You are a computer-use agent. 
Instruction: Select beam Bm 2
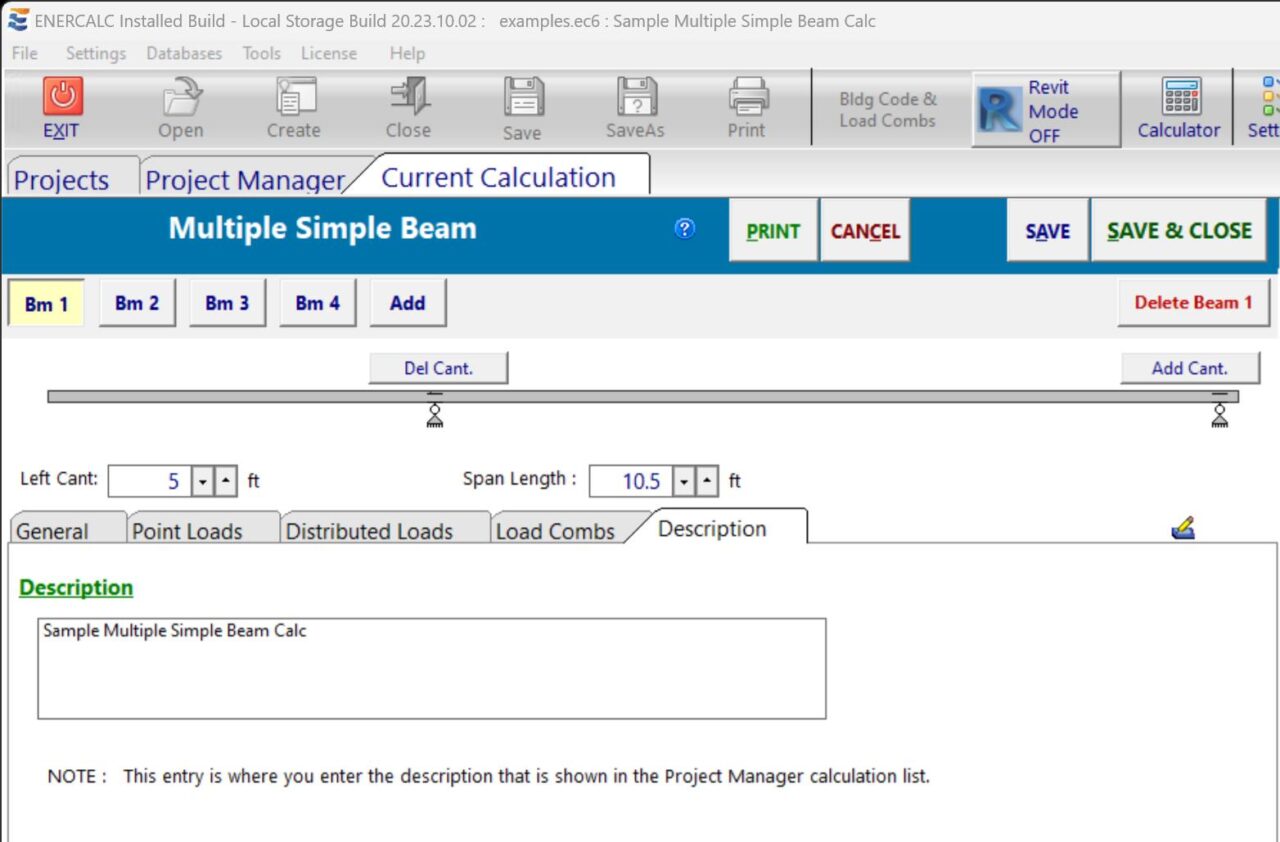click(x=137, y=303)
